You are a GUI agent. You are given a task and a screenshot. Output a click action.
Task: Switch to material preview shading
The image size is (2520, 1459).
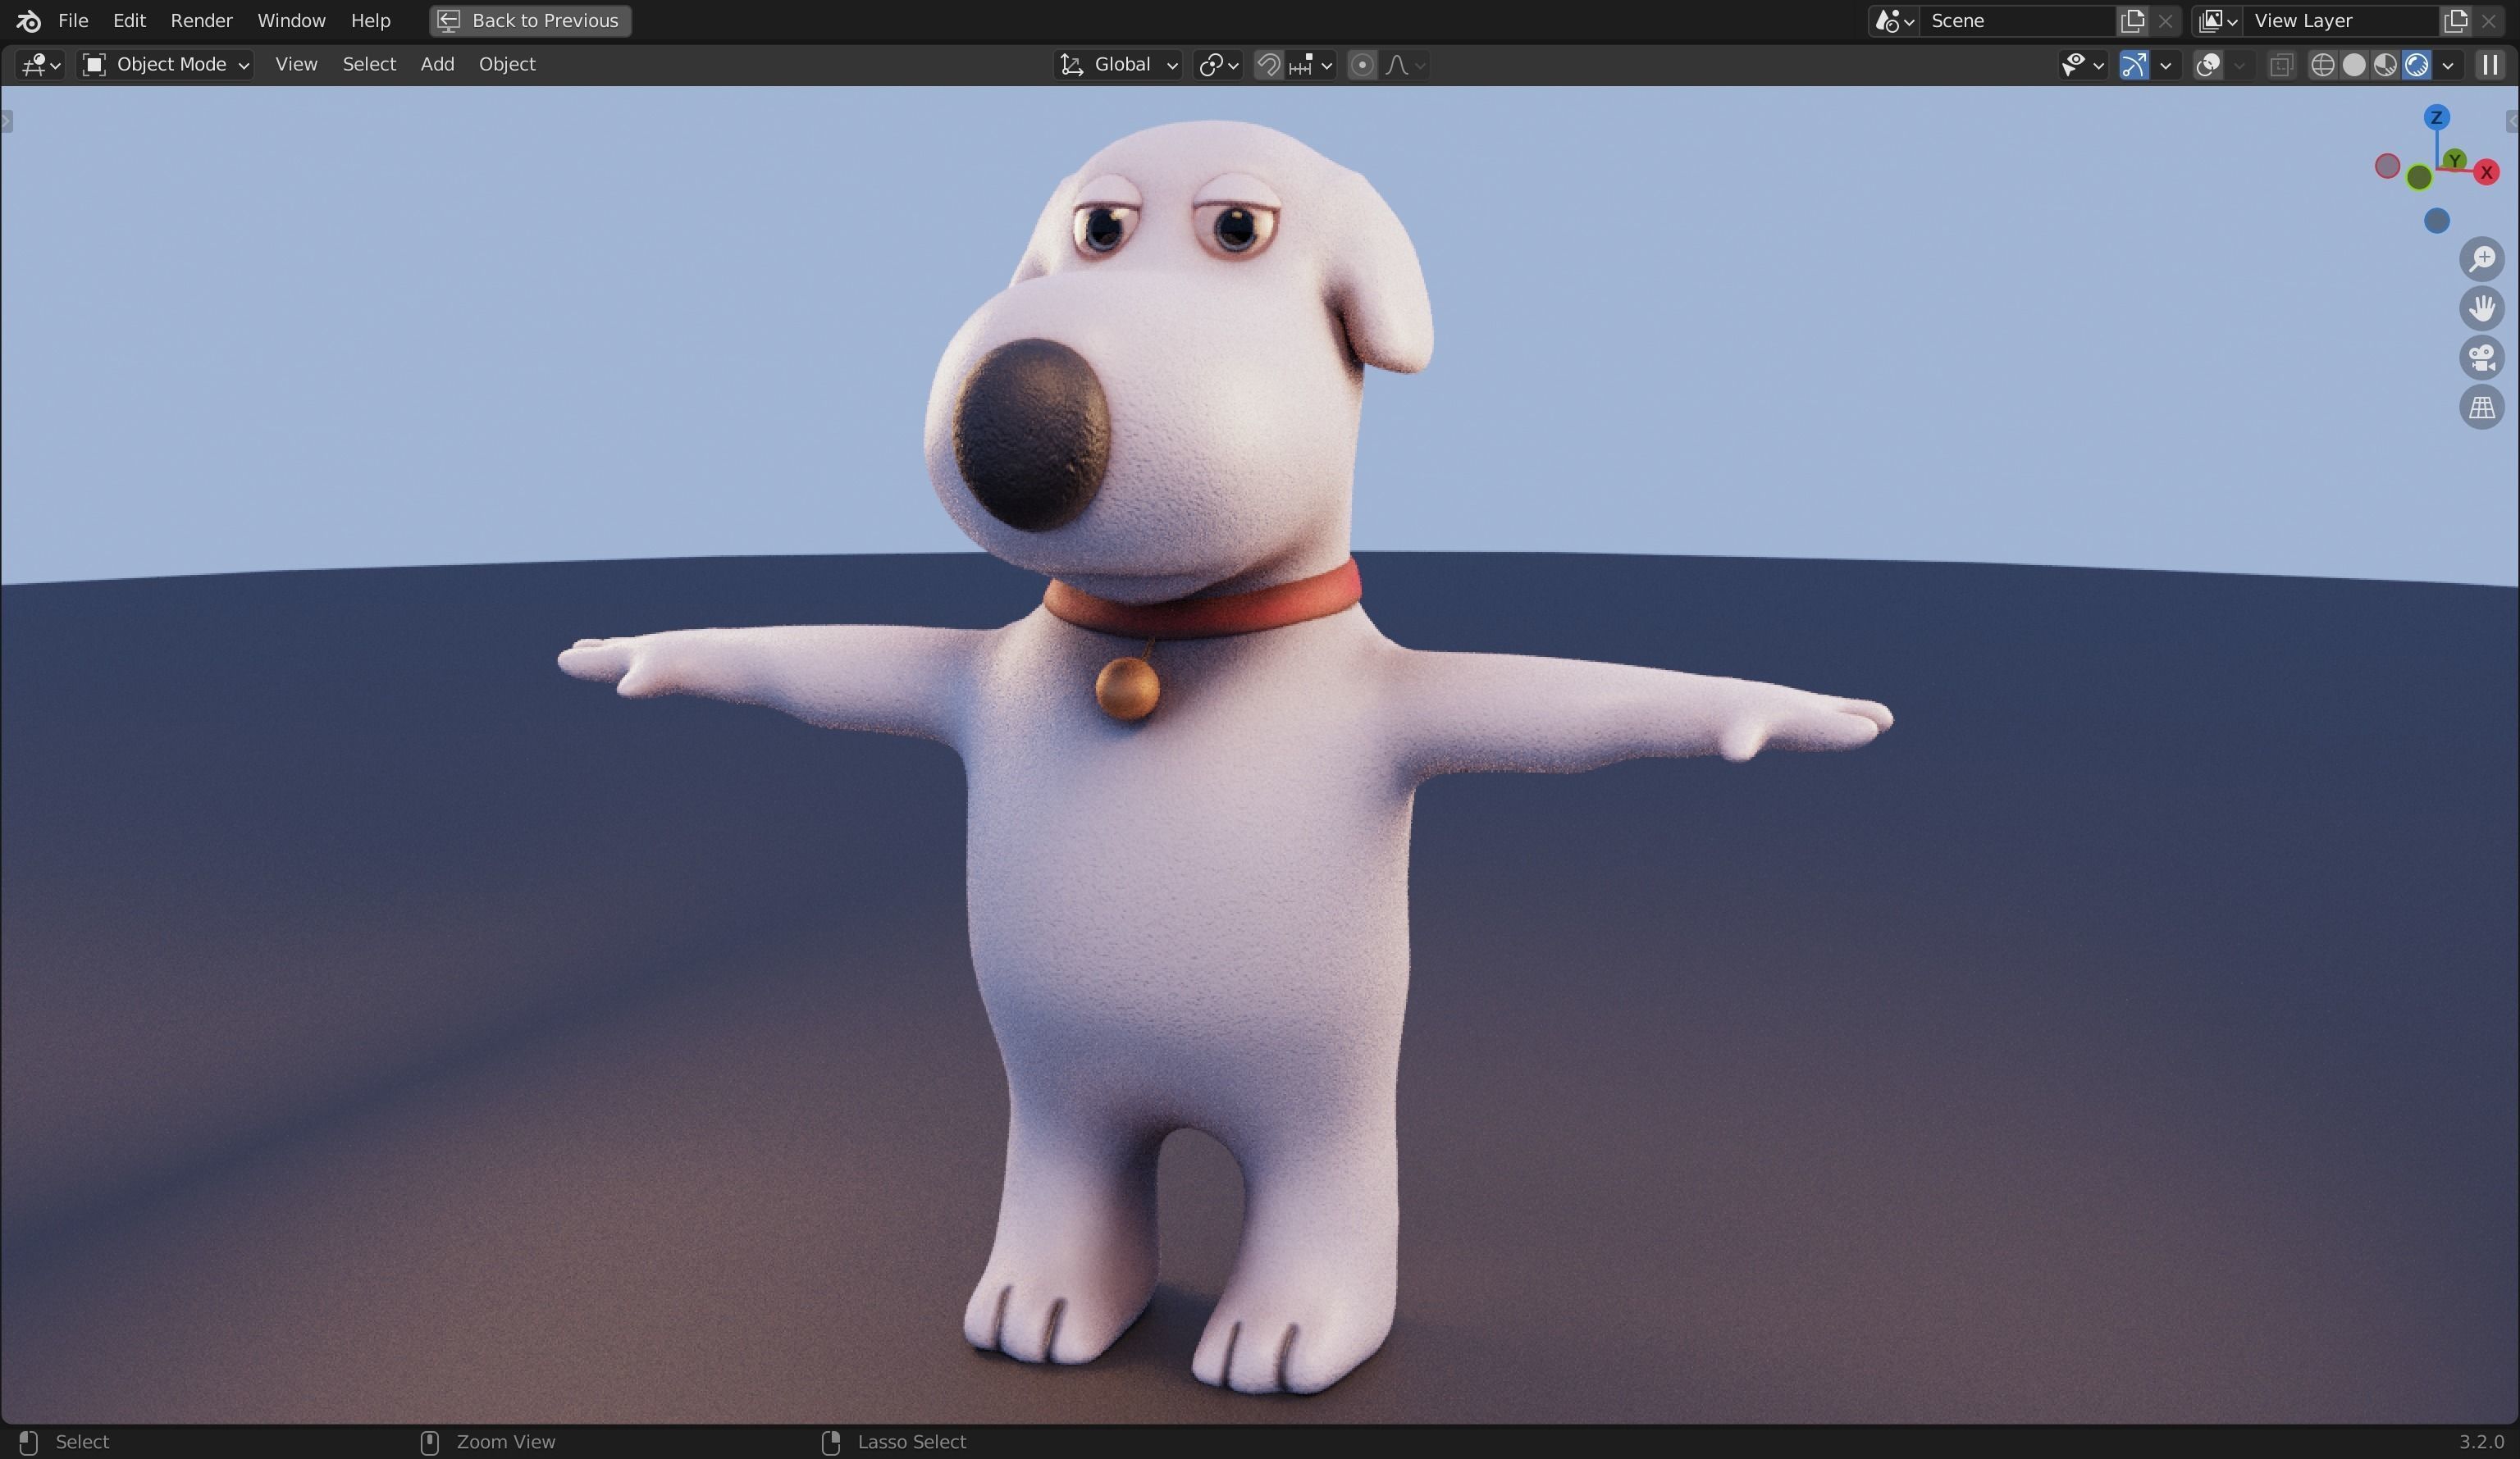coord(2385,65)
